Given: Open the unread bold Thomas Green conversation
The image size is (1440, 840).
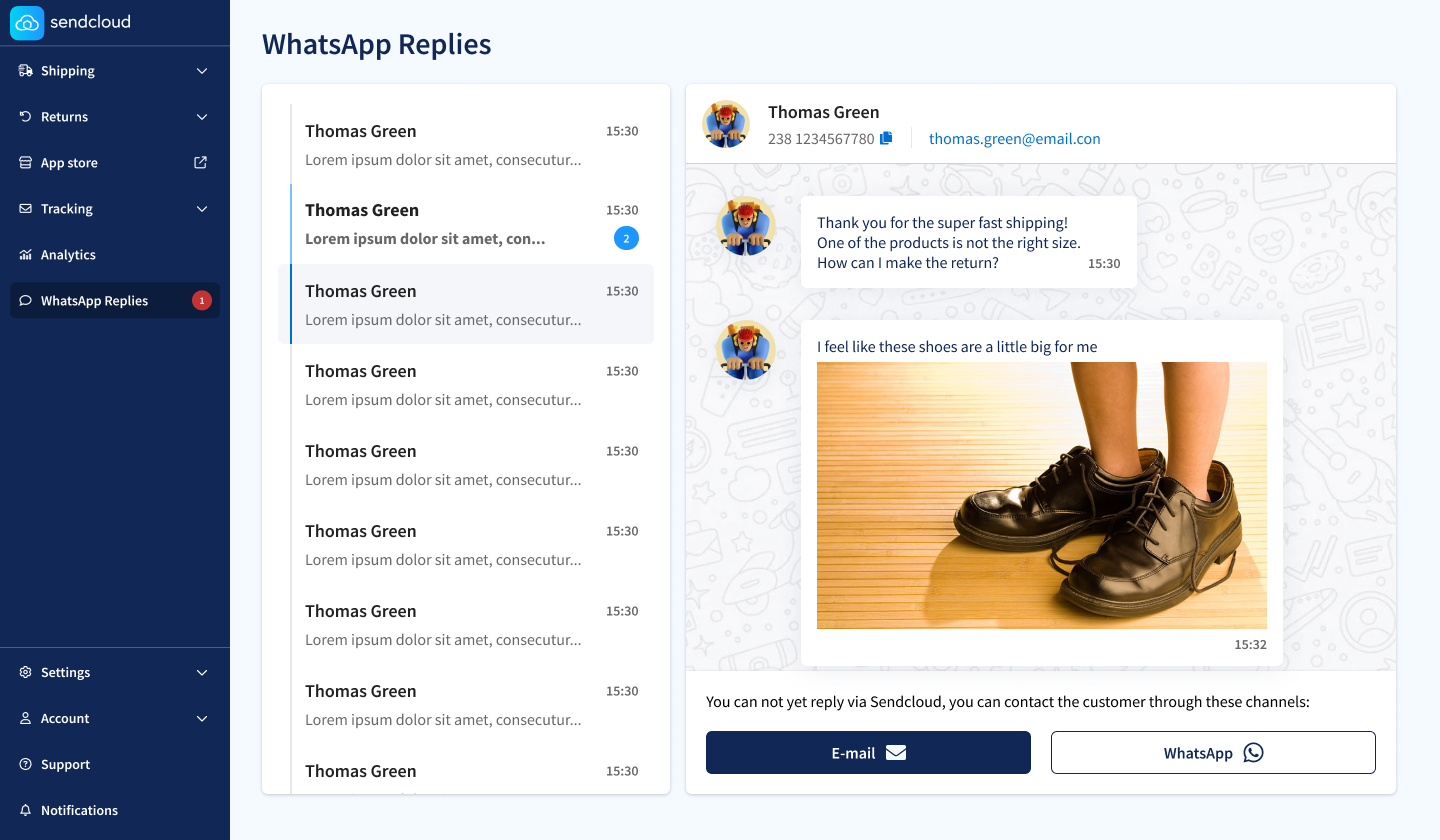Looking at the screenshot, I should coord(466,224).
